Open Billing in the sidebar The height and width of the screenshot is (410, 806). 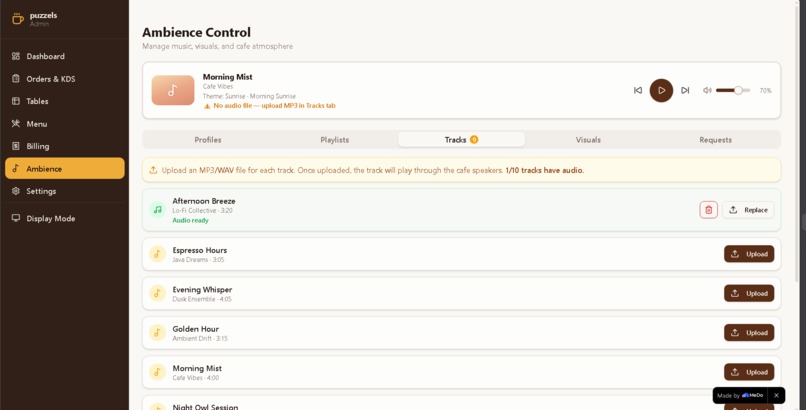65,146
